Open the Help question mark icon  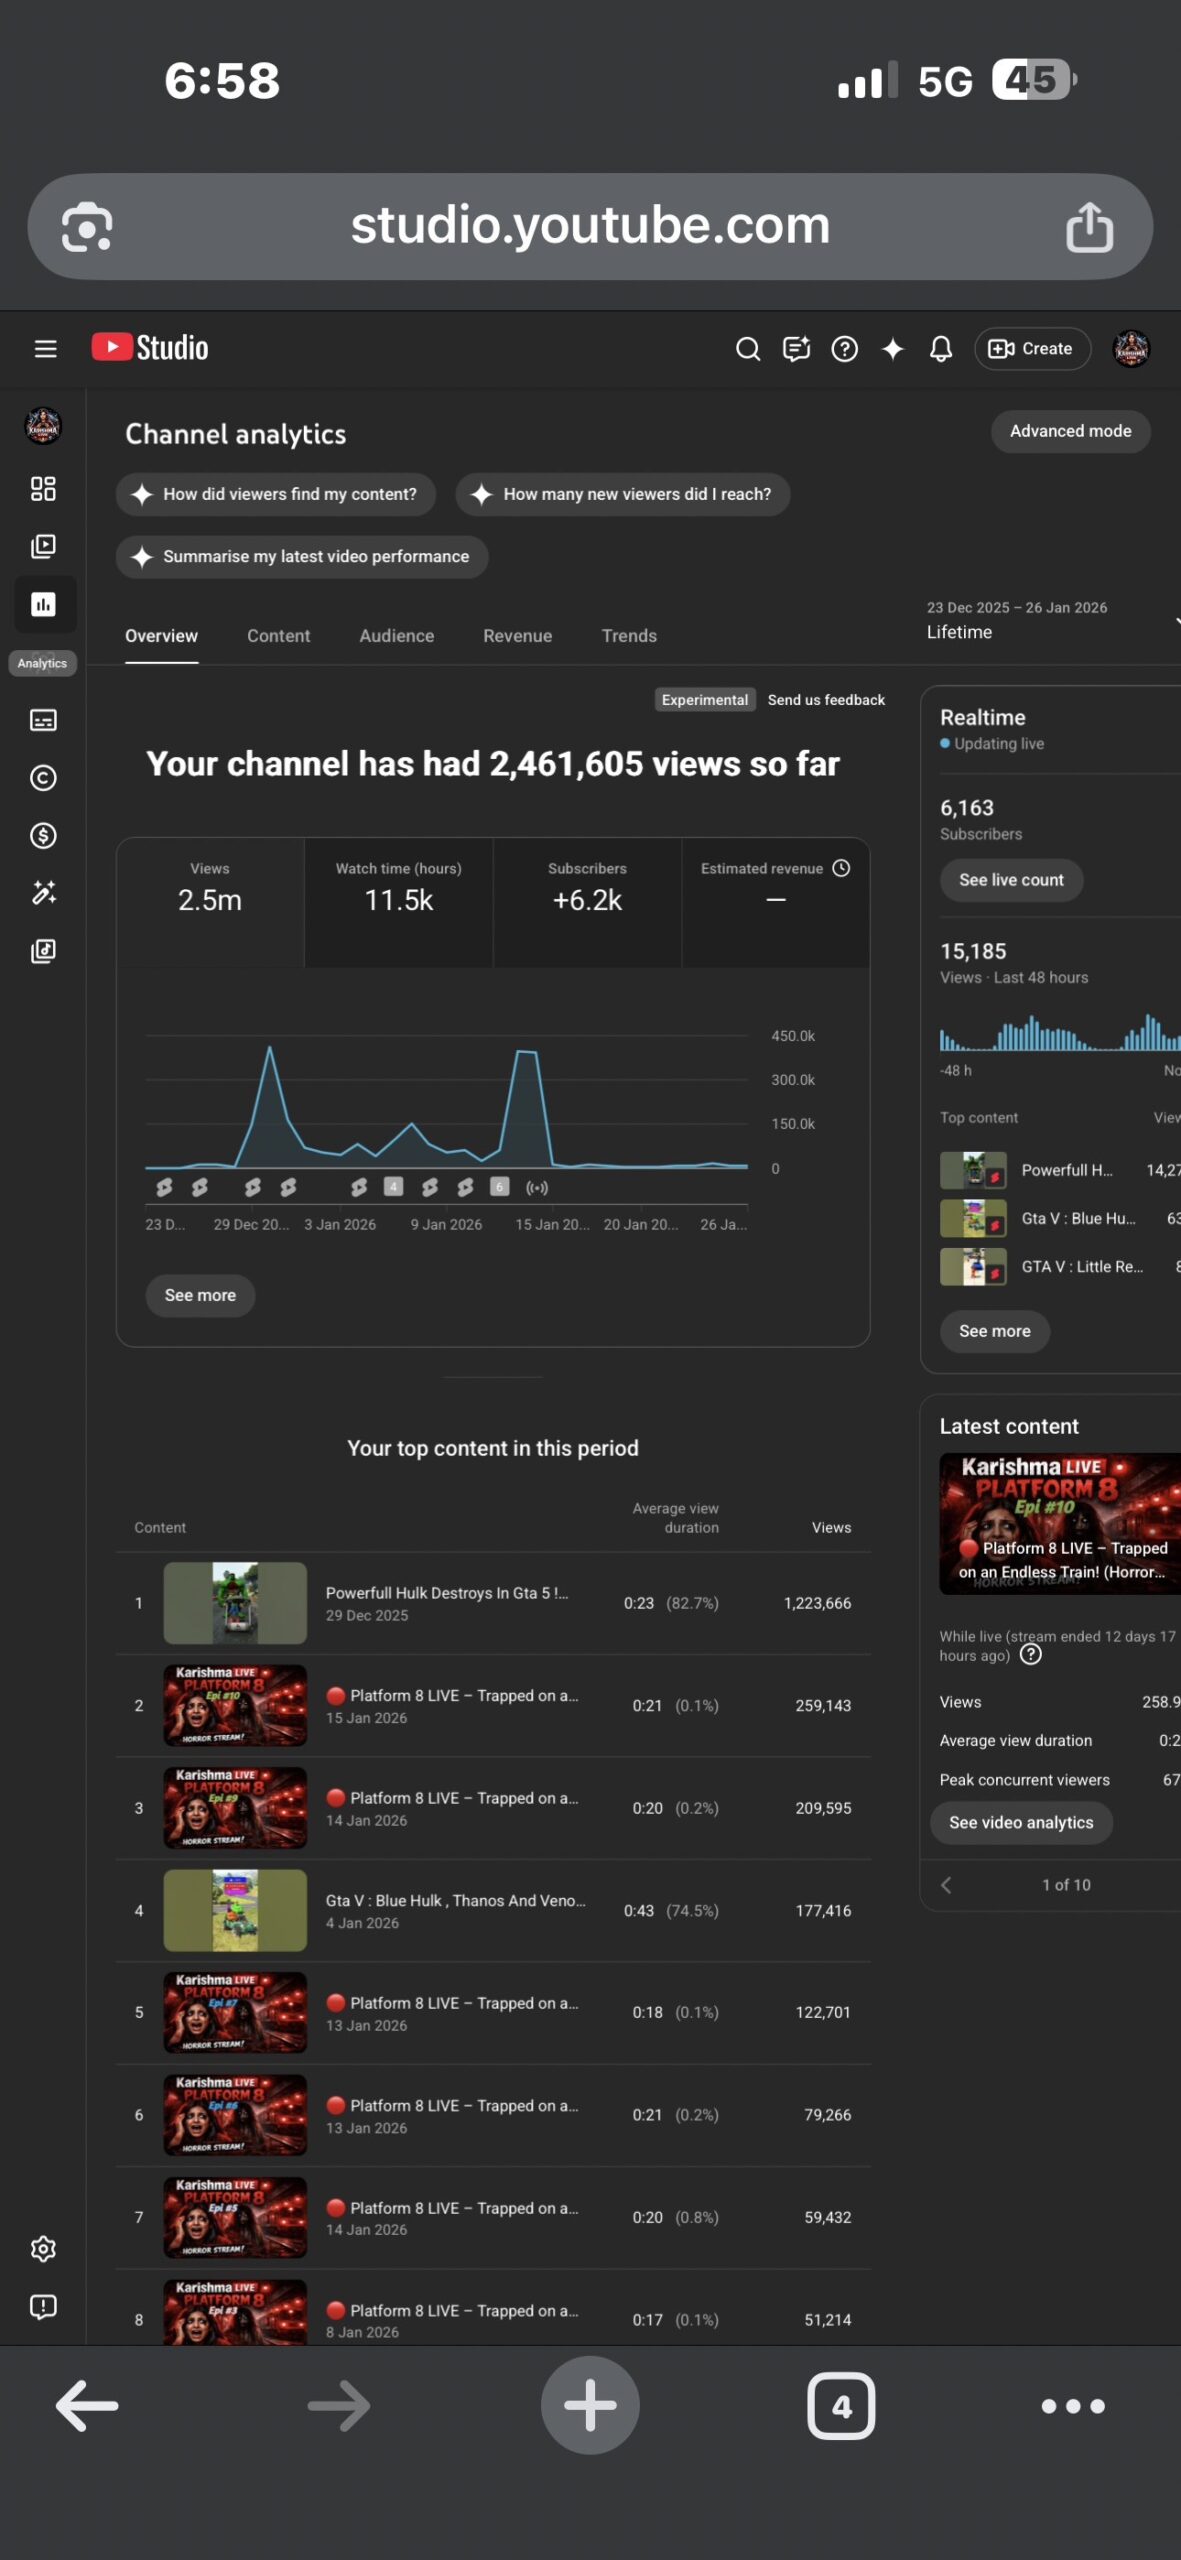(844, 348)
